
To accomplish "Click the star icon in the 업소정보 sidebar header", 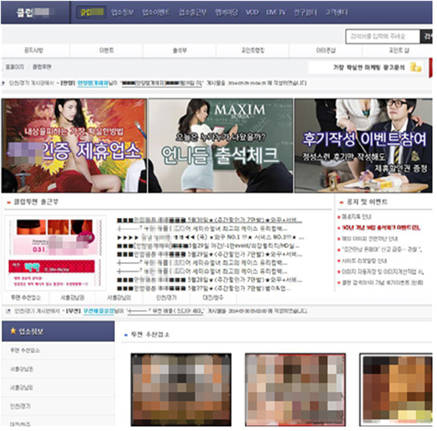I will (x=13, y=331).
